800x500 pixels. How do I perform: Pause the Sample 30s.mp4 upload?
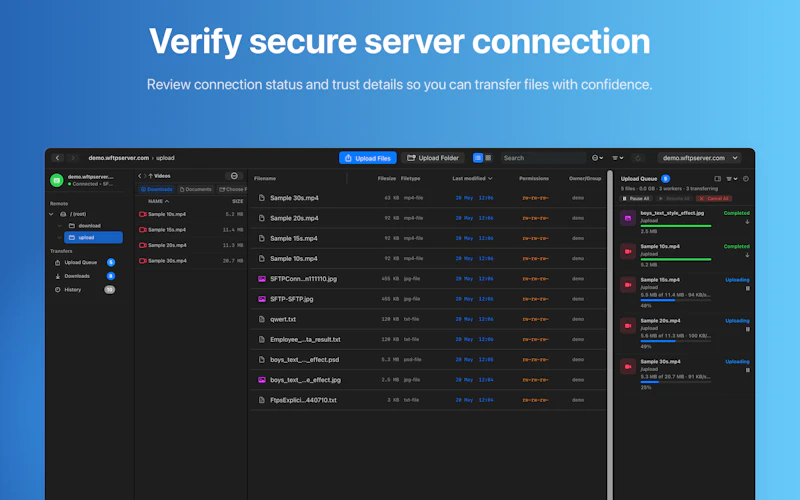pos(747,370)
